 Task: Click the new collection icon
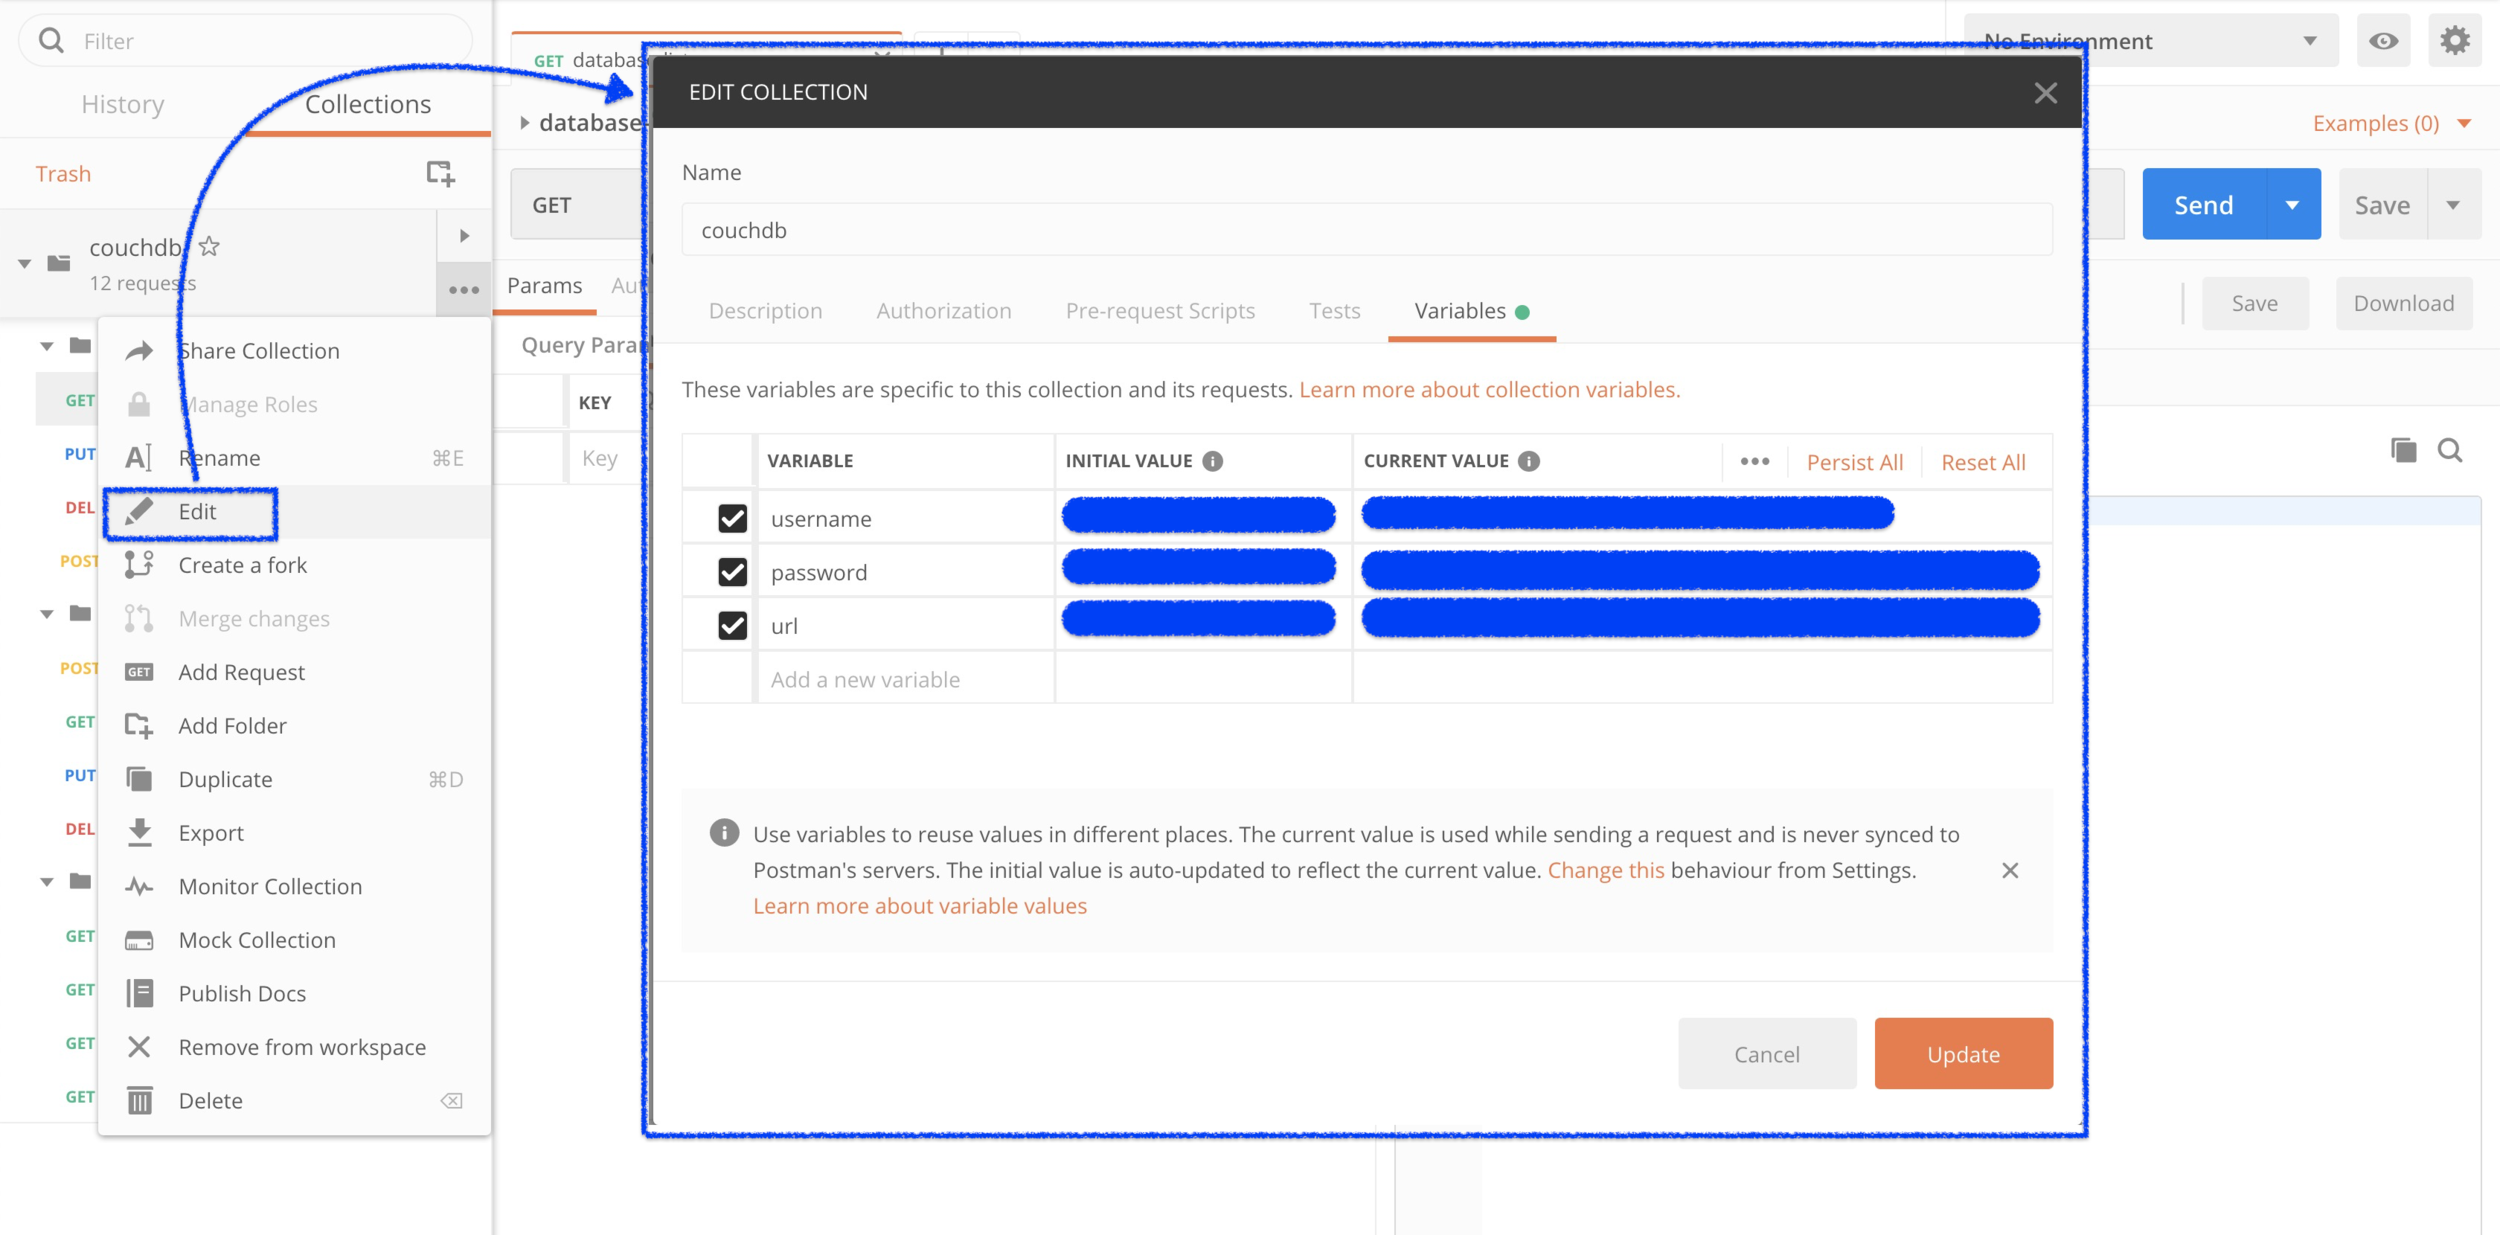(440, 174)
